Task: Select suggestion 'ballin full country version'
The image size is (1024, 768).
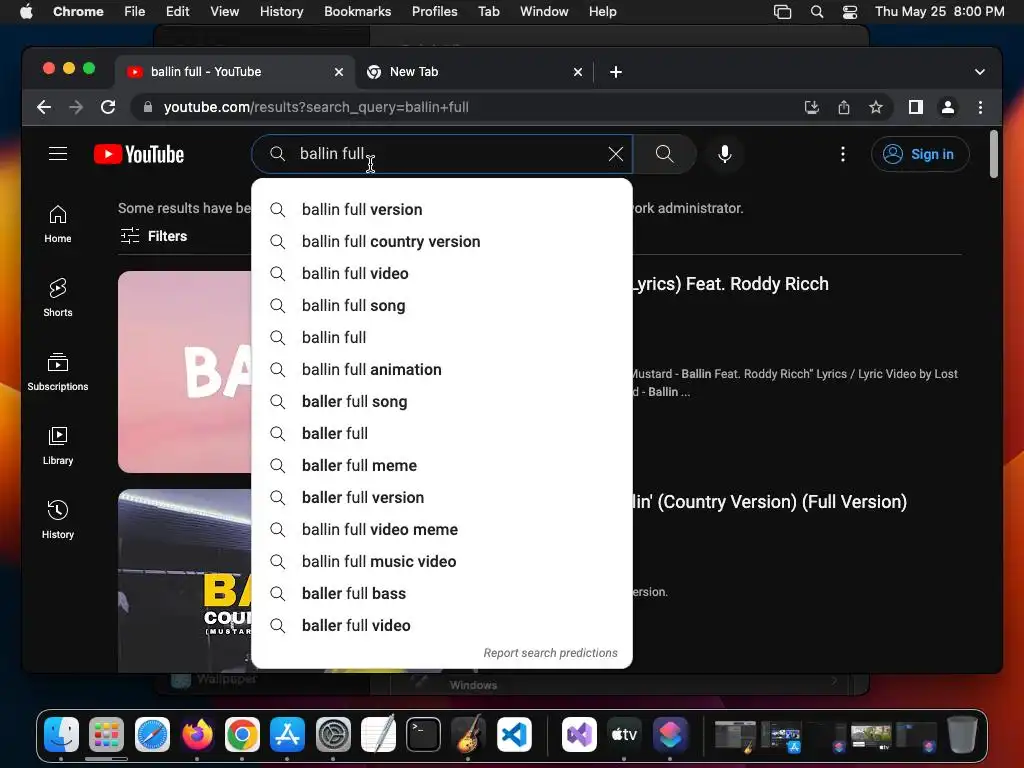Action: click(x=441, y=242)
